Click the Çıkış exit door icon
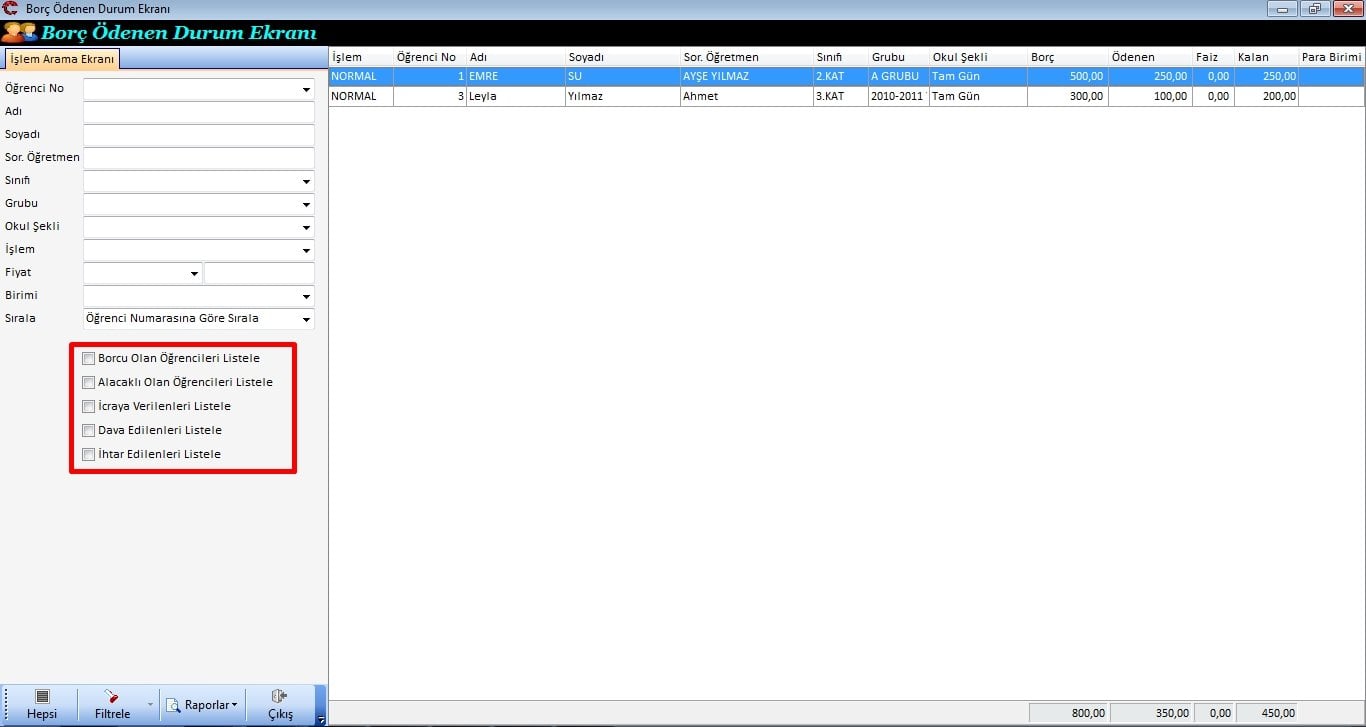Viewport: 1366px width, 727px height. tap(280, 696)
